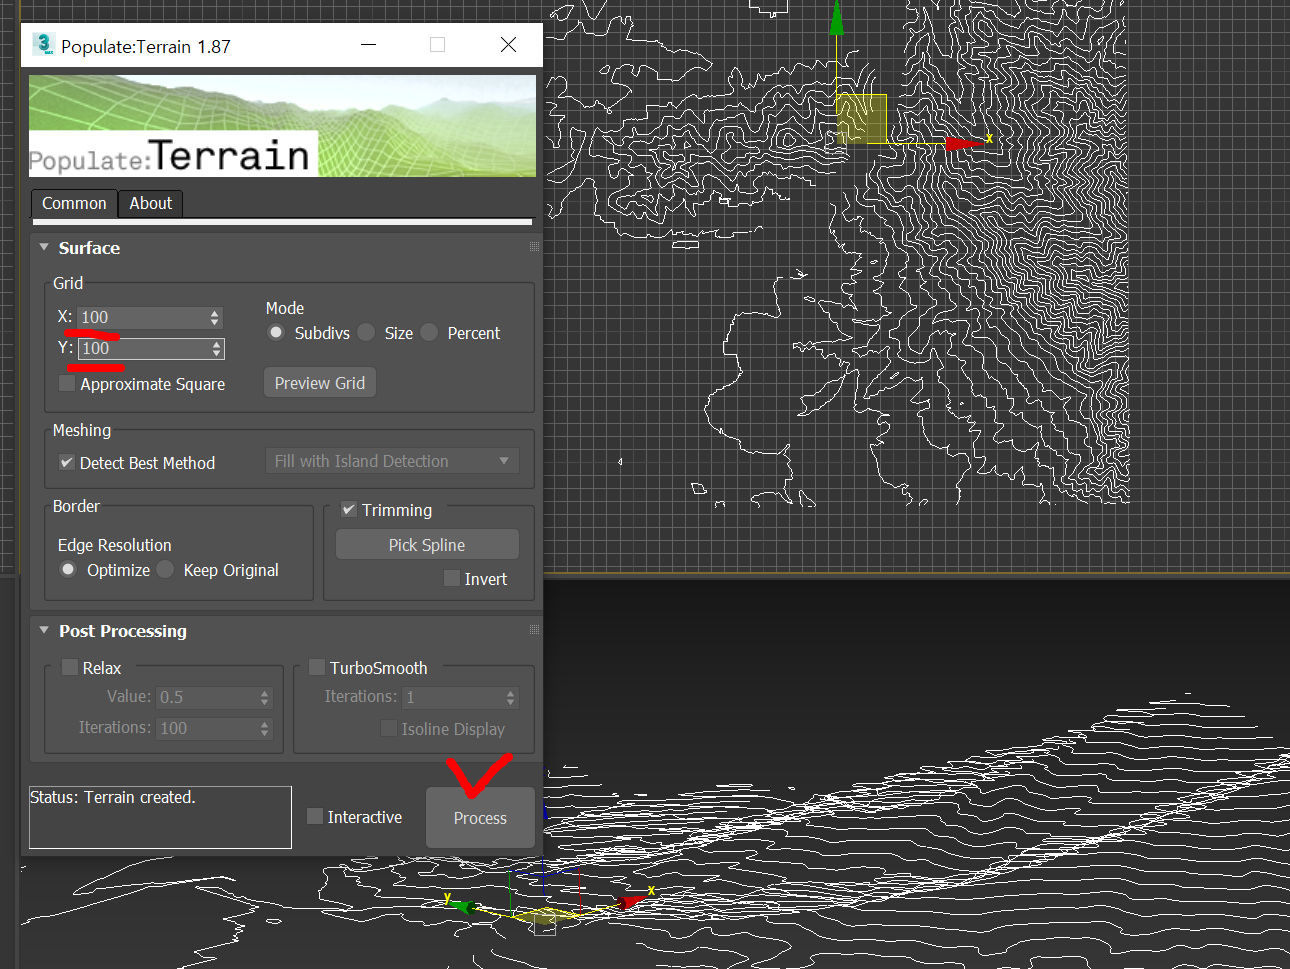Enable the TurboSmooth checkbox
This screenshot has height=969, width=1290.
(x=317, y=667)
